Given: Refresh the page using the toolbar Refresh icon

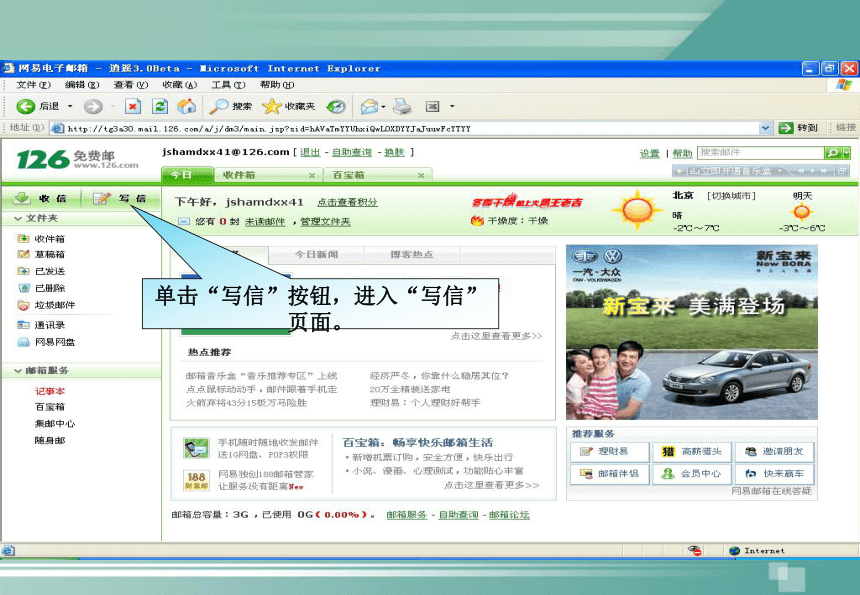Looking at the screenshot, I should pyautogui.click(x=160, y=106).
